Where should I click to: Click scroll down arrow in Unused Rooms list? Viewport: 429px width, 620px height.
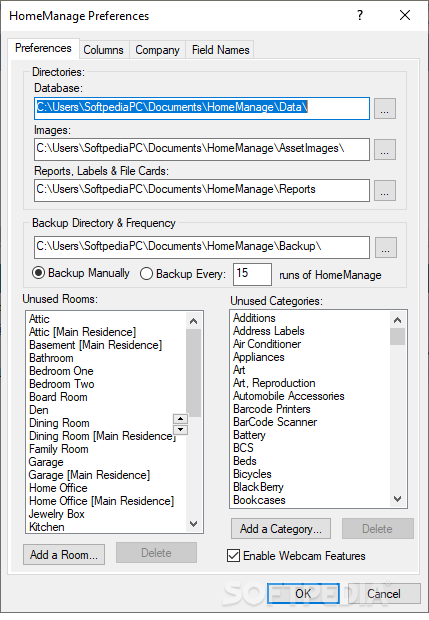[x=193, y=524]
